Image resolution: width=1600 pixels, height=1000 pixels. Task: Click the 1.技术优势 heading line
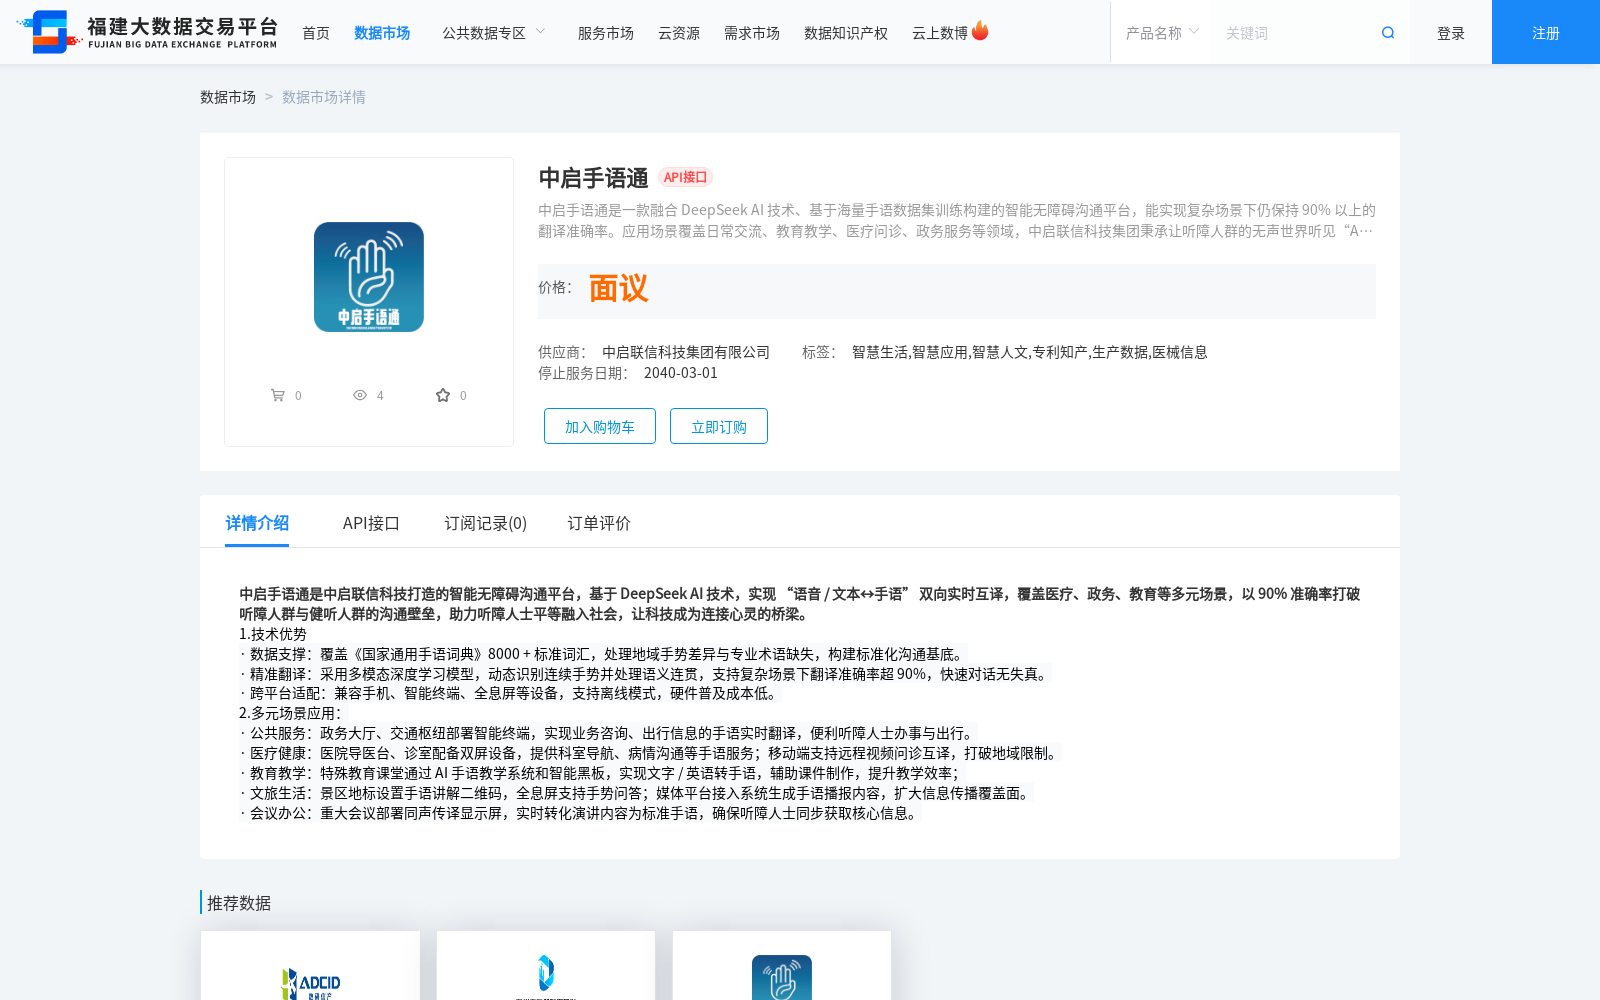click(273, 634)
